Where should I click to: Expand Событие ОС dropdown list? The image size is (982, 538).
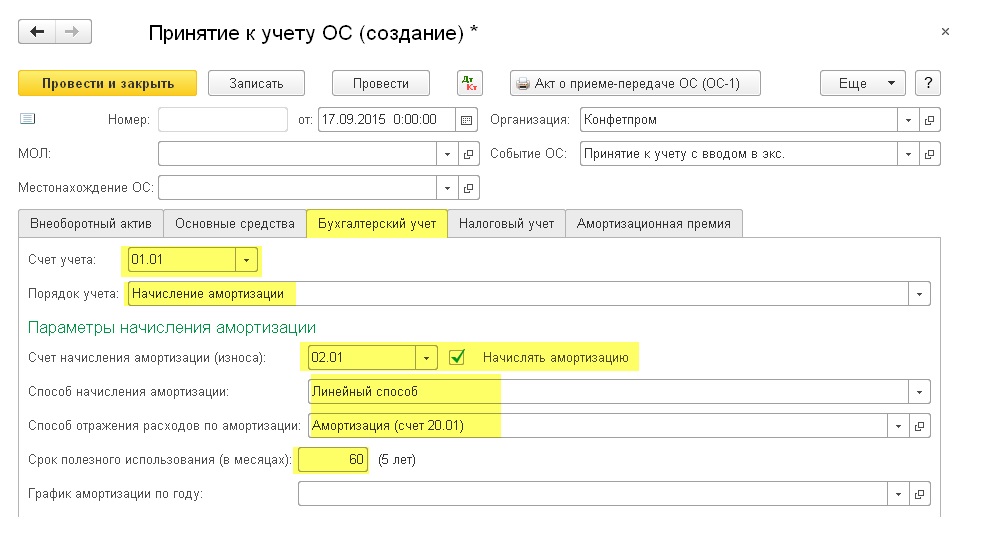[x=908, y=153]
